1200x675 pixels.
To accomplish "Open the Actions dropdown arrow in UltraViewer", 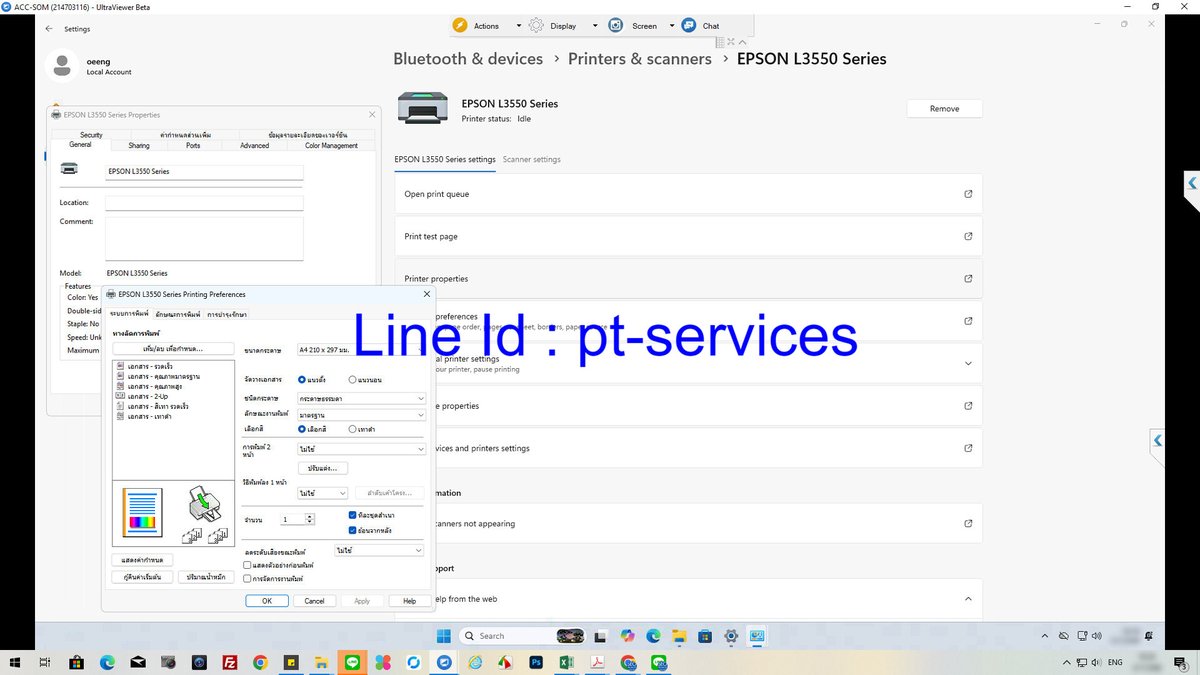I will pos(518,26).
